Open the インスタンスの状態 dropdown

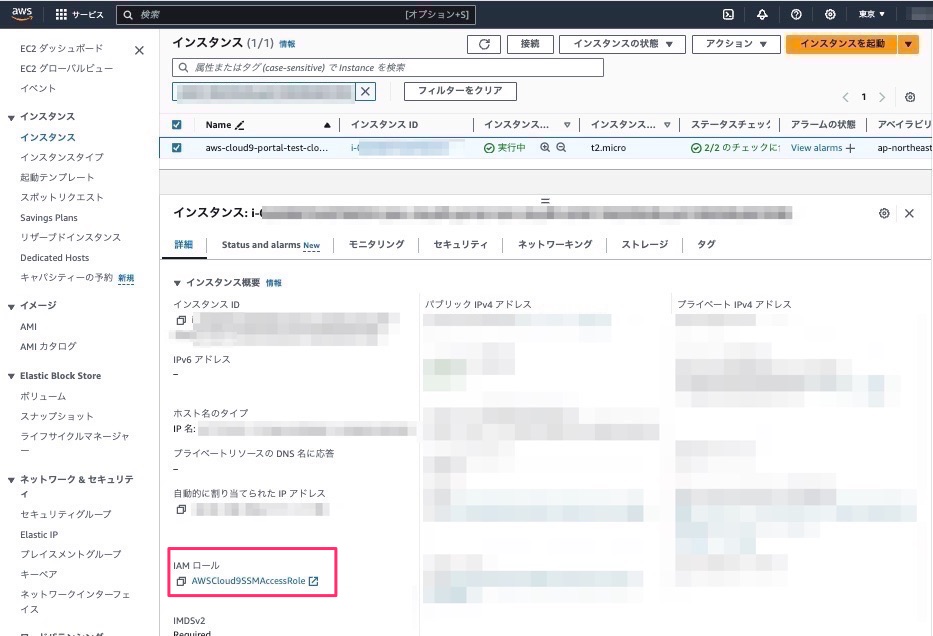click(622, 44)
